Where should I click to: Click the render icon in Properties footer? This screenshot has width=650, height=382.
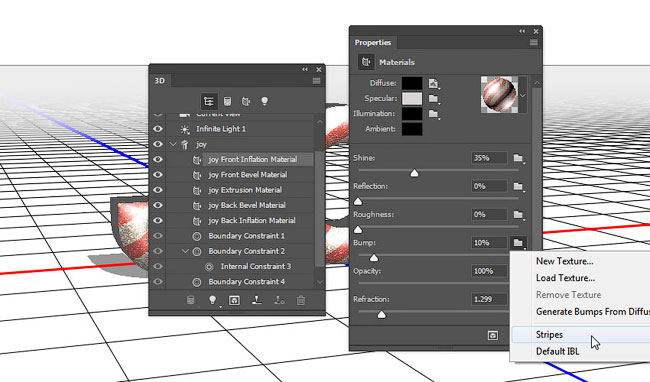click(493, 336)
